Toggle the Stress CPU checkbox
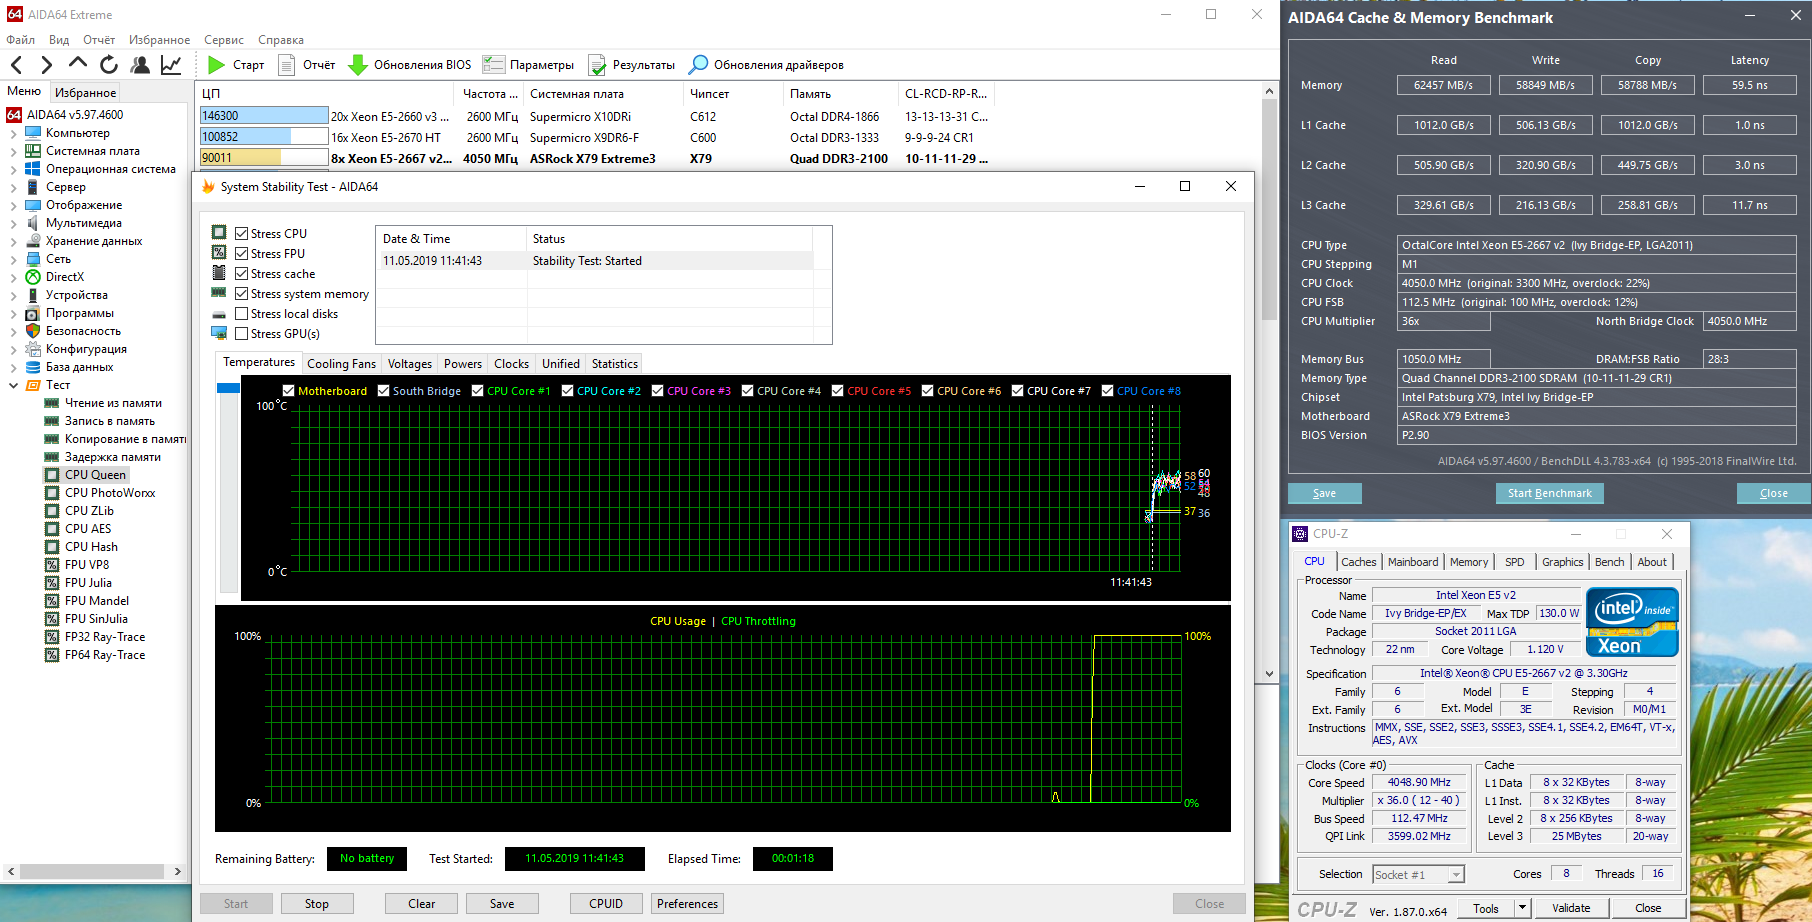 click(x=241, y=234)
